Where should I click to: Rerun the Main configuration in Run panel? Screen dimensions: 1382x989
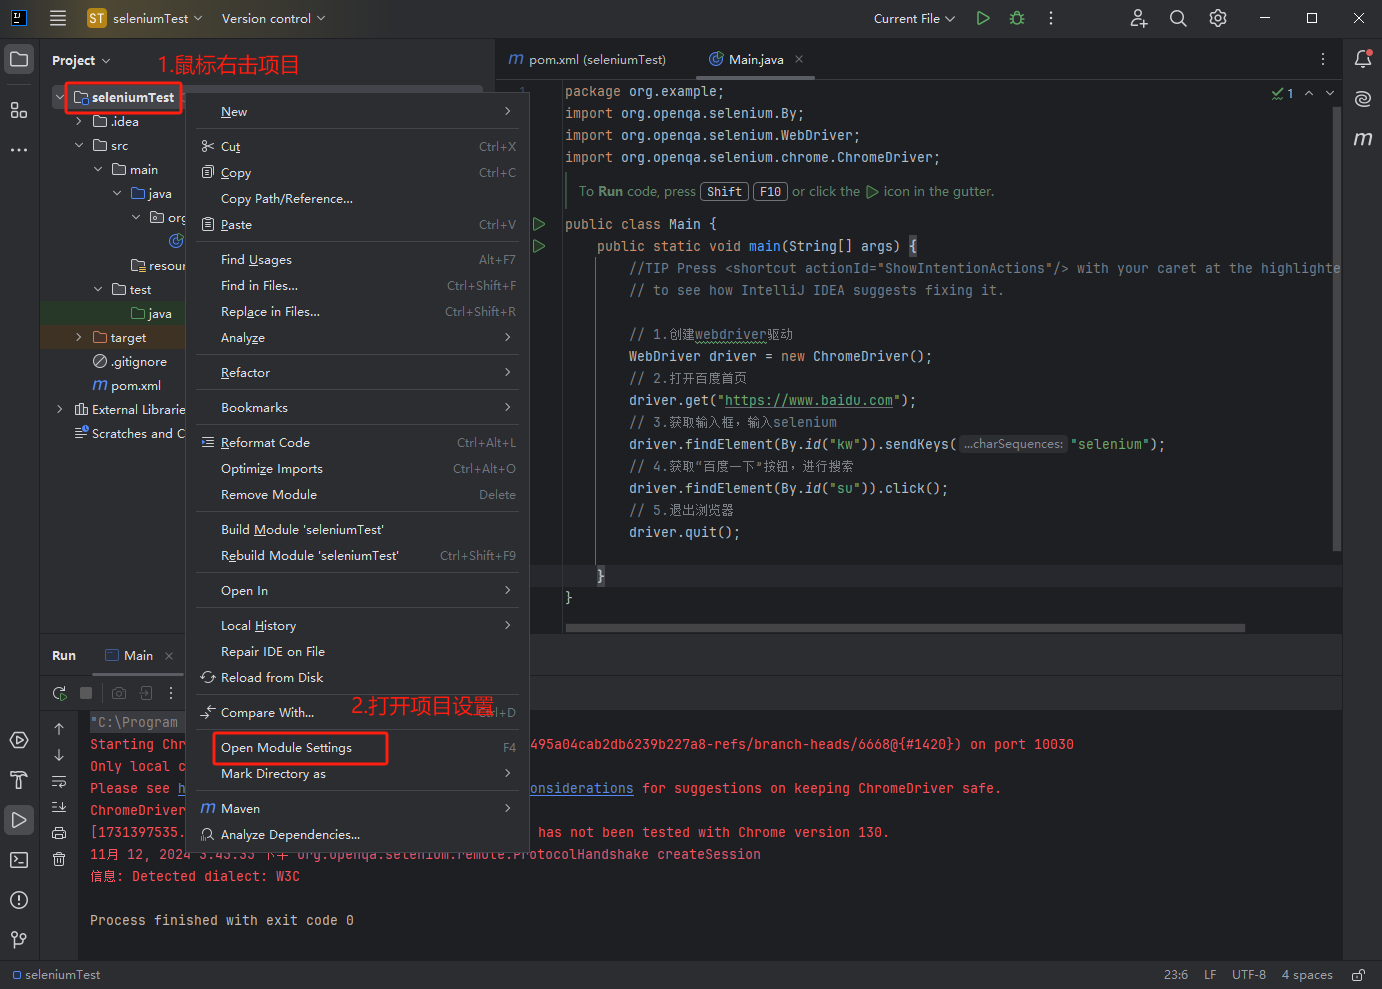[x=60, y=693]
